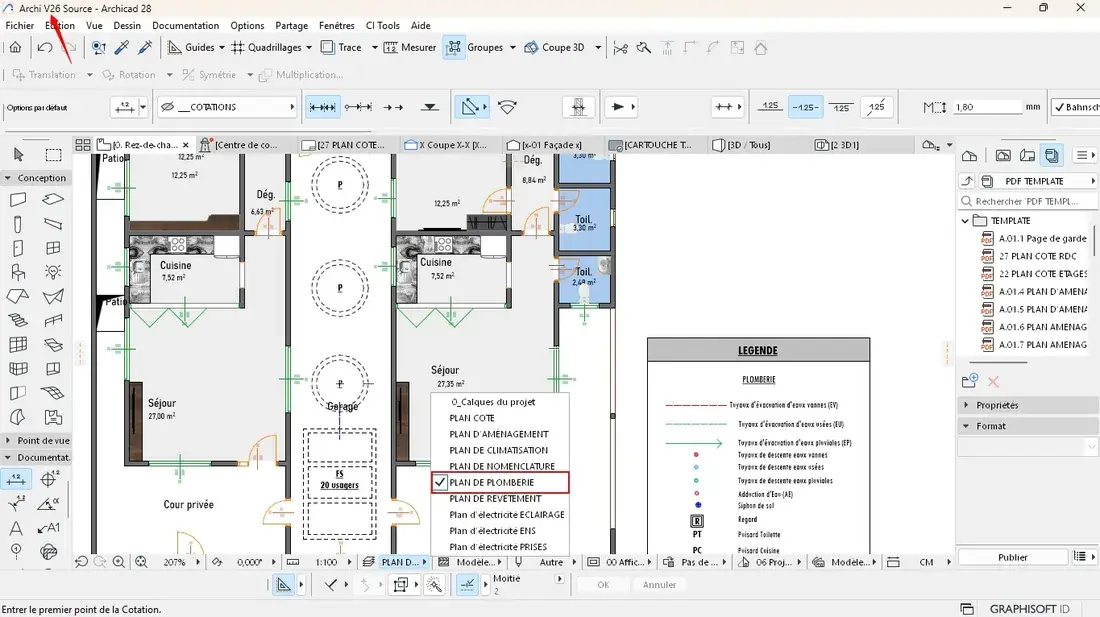Click the Options par défaut button

pyautogui.click(x=37, y=108)
